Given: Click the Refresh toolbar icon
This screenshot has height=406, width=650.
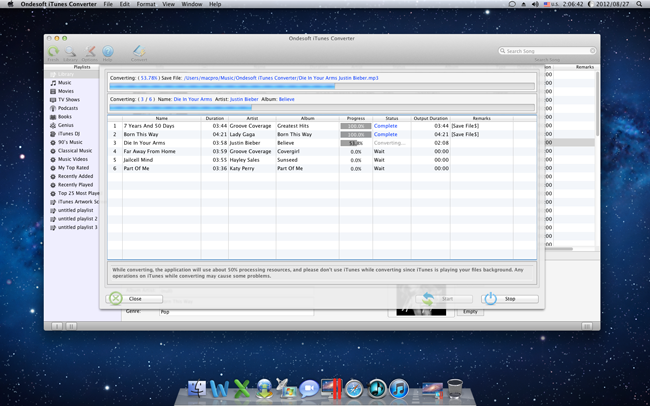Looking at the screenshot, I should [x=53, y=51].
